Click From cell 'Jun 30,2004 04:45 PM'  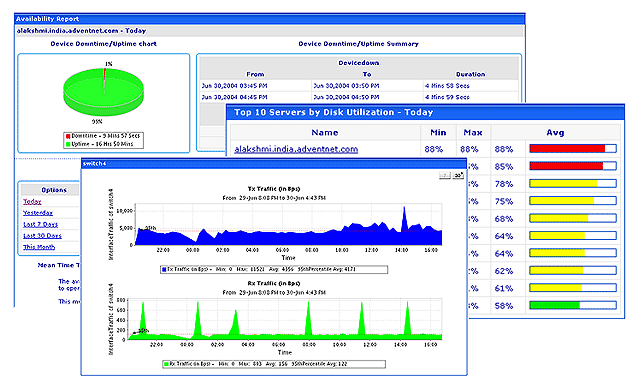click(x=234, y=97)
